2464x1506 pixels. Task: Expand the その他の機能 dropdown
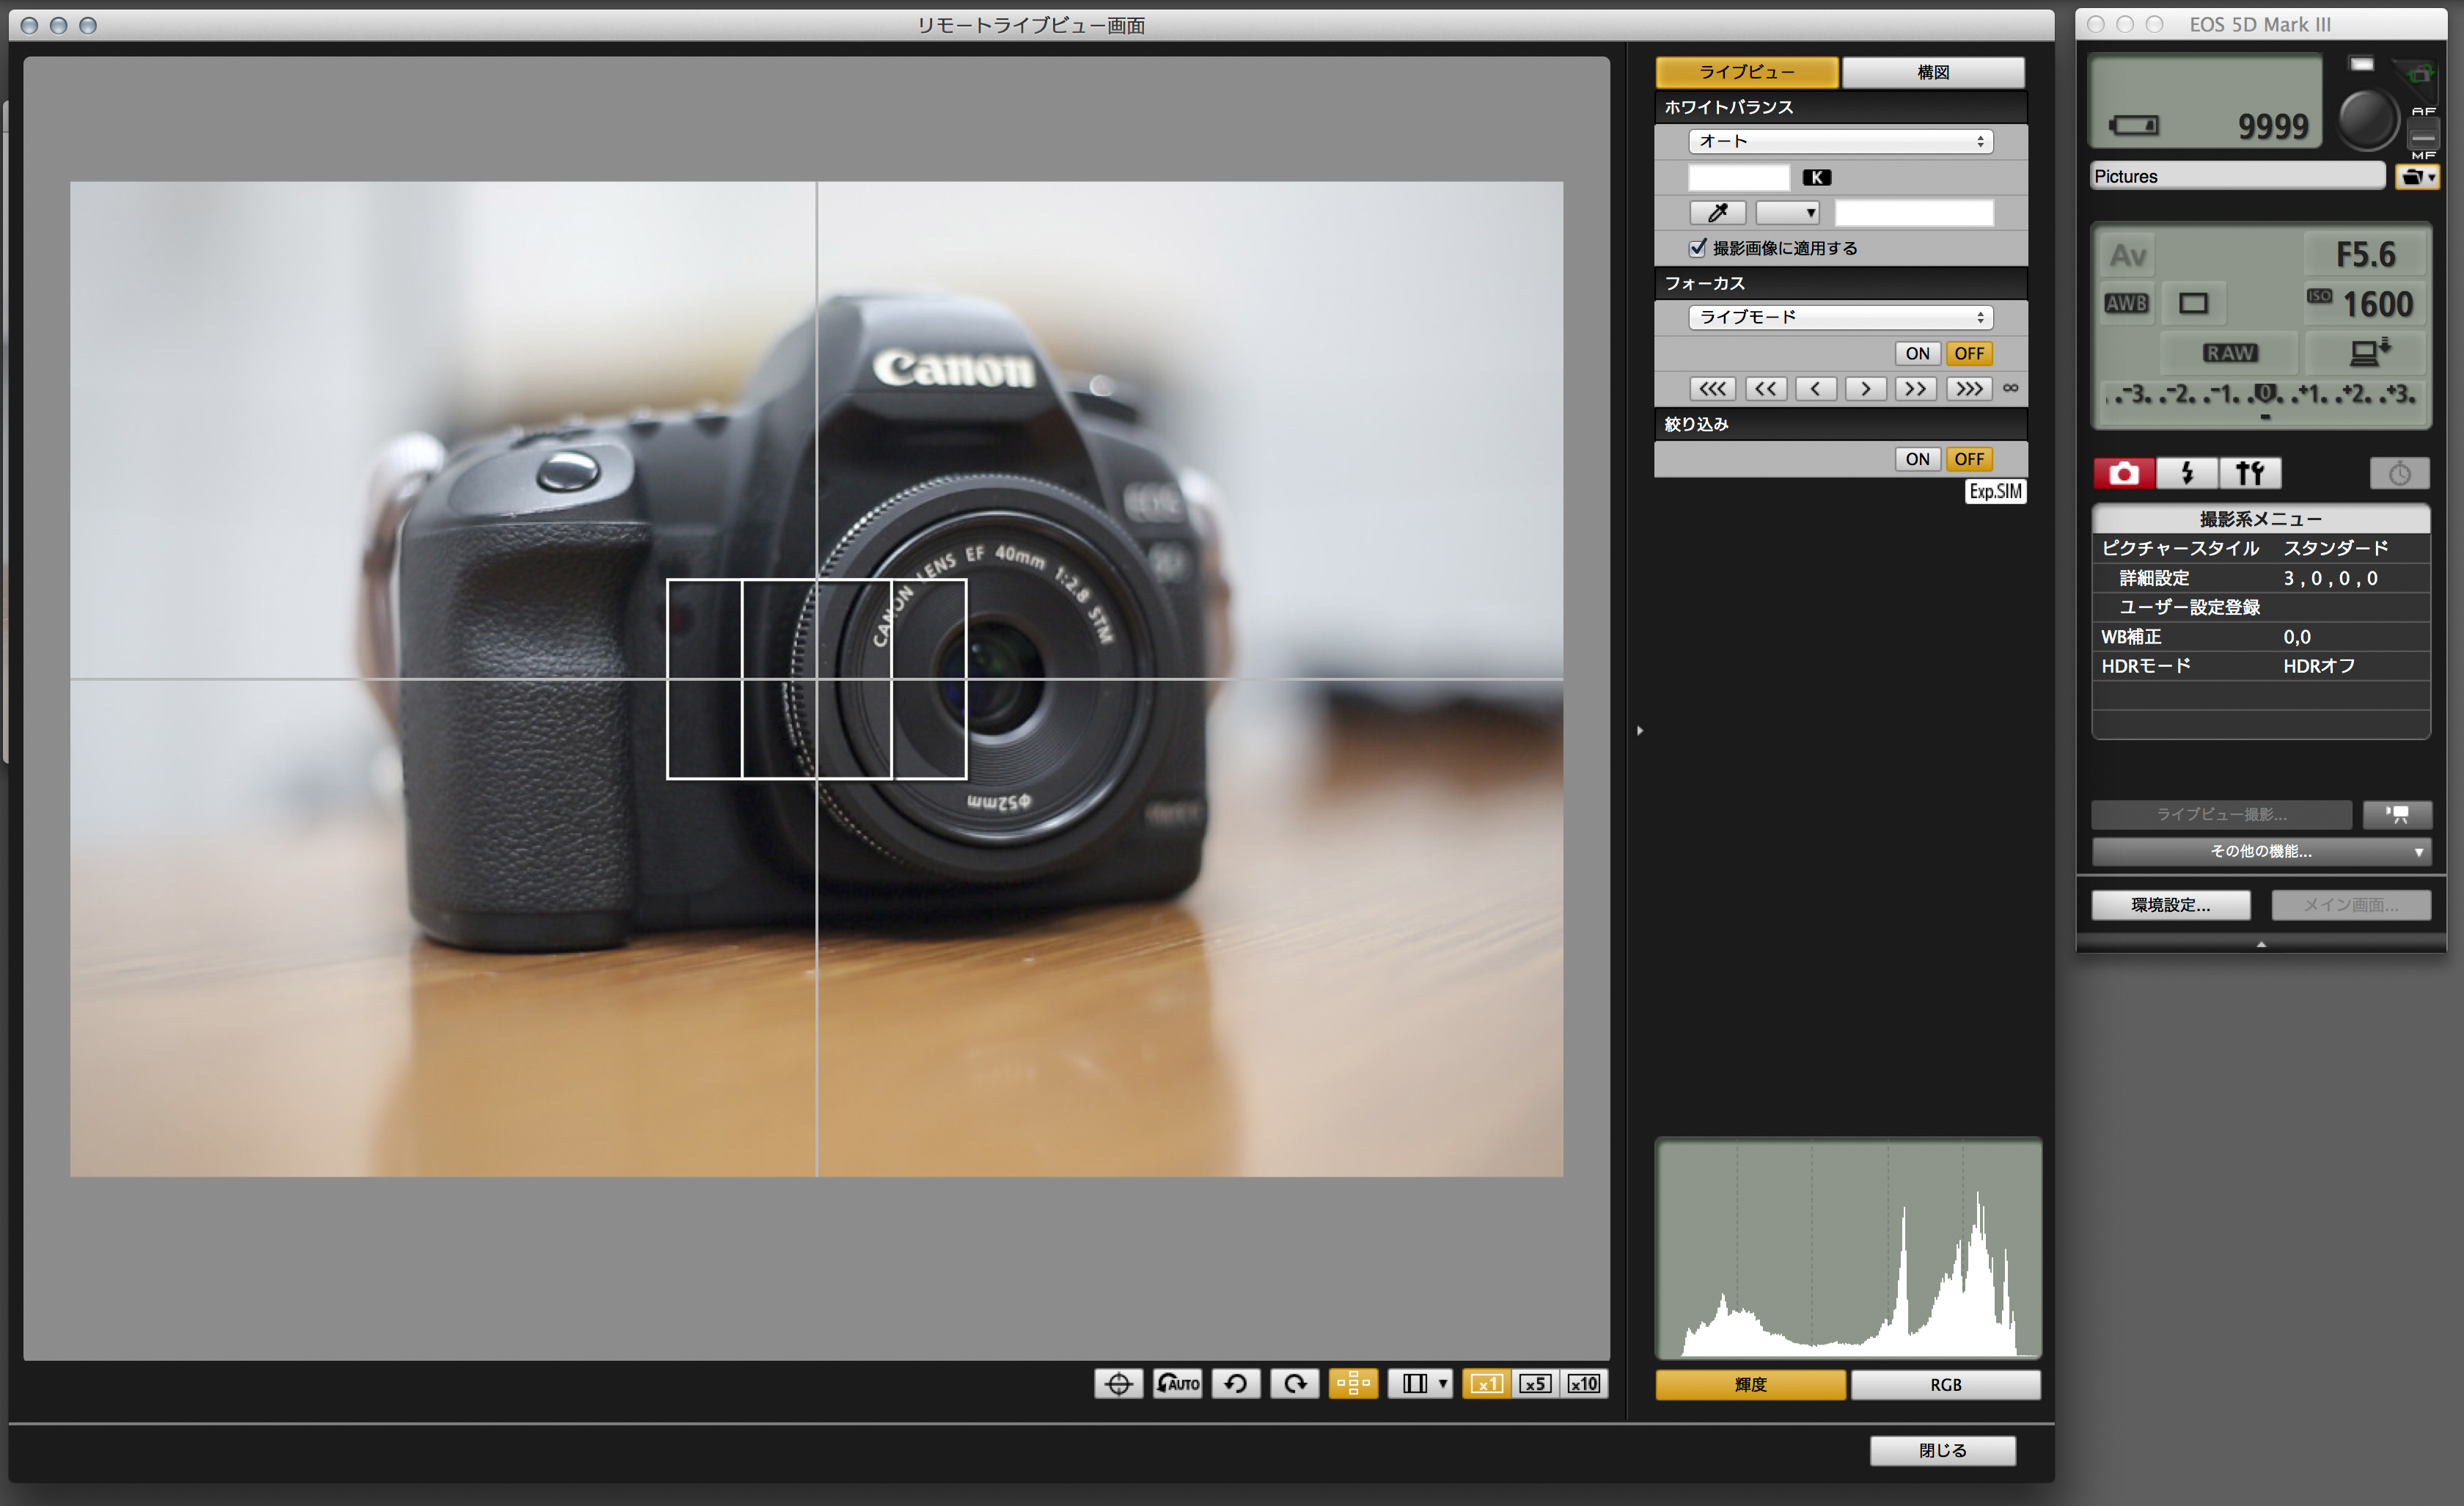tap(2260, 852)
